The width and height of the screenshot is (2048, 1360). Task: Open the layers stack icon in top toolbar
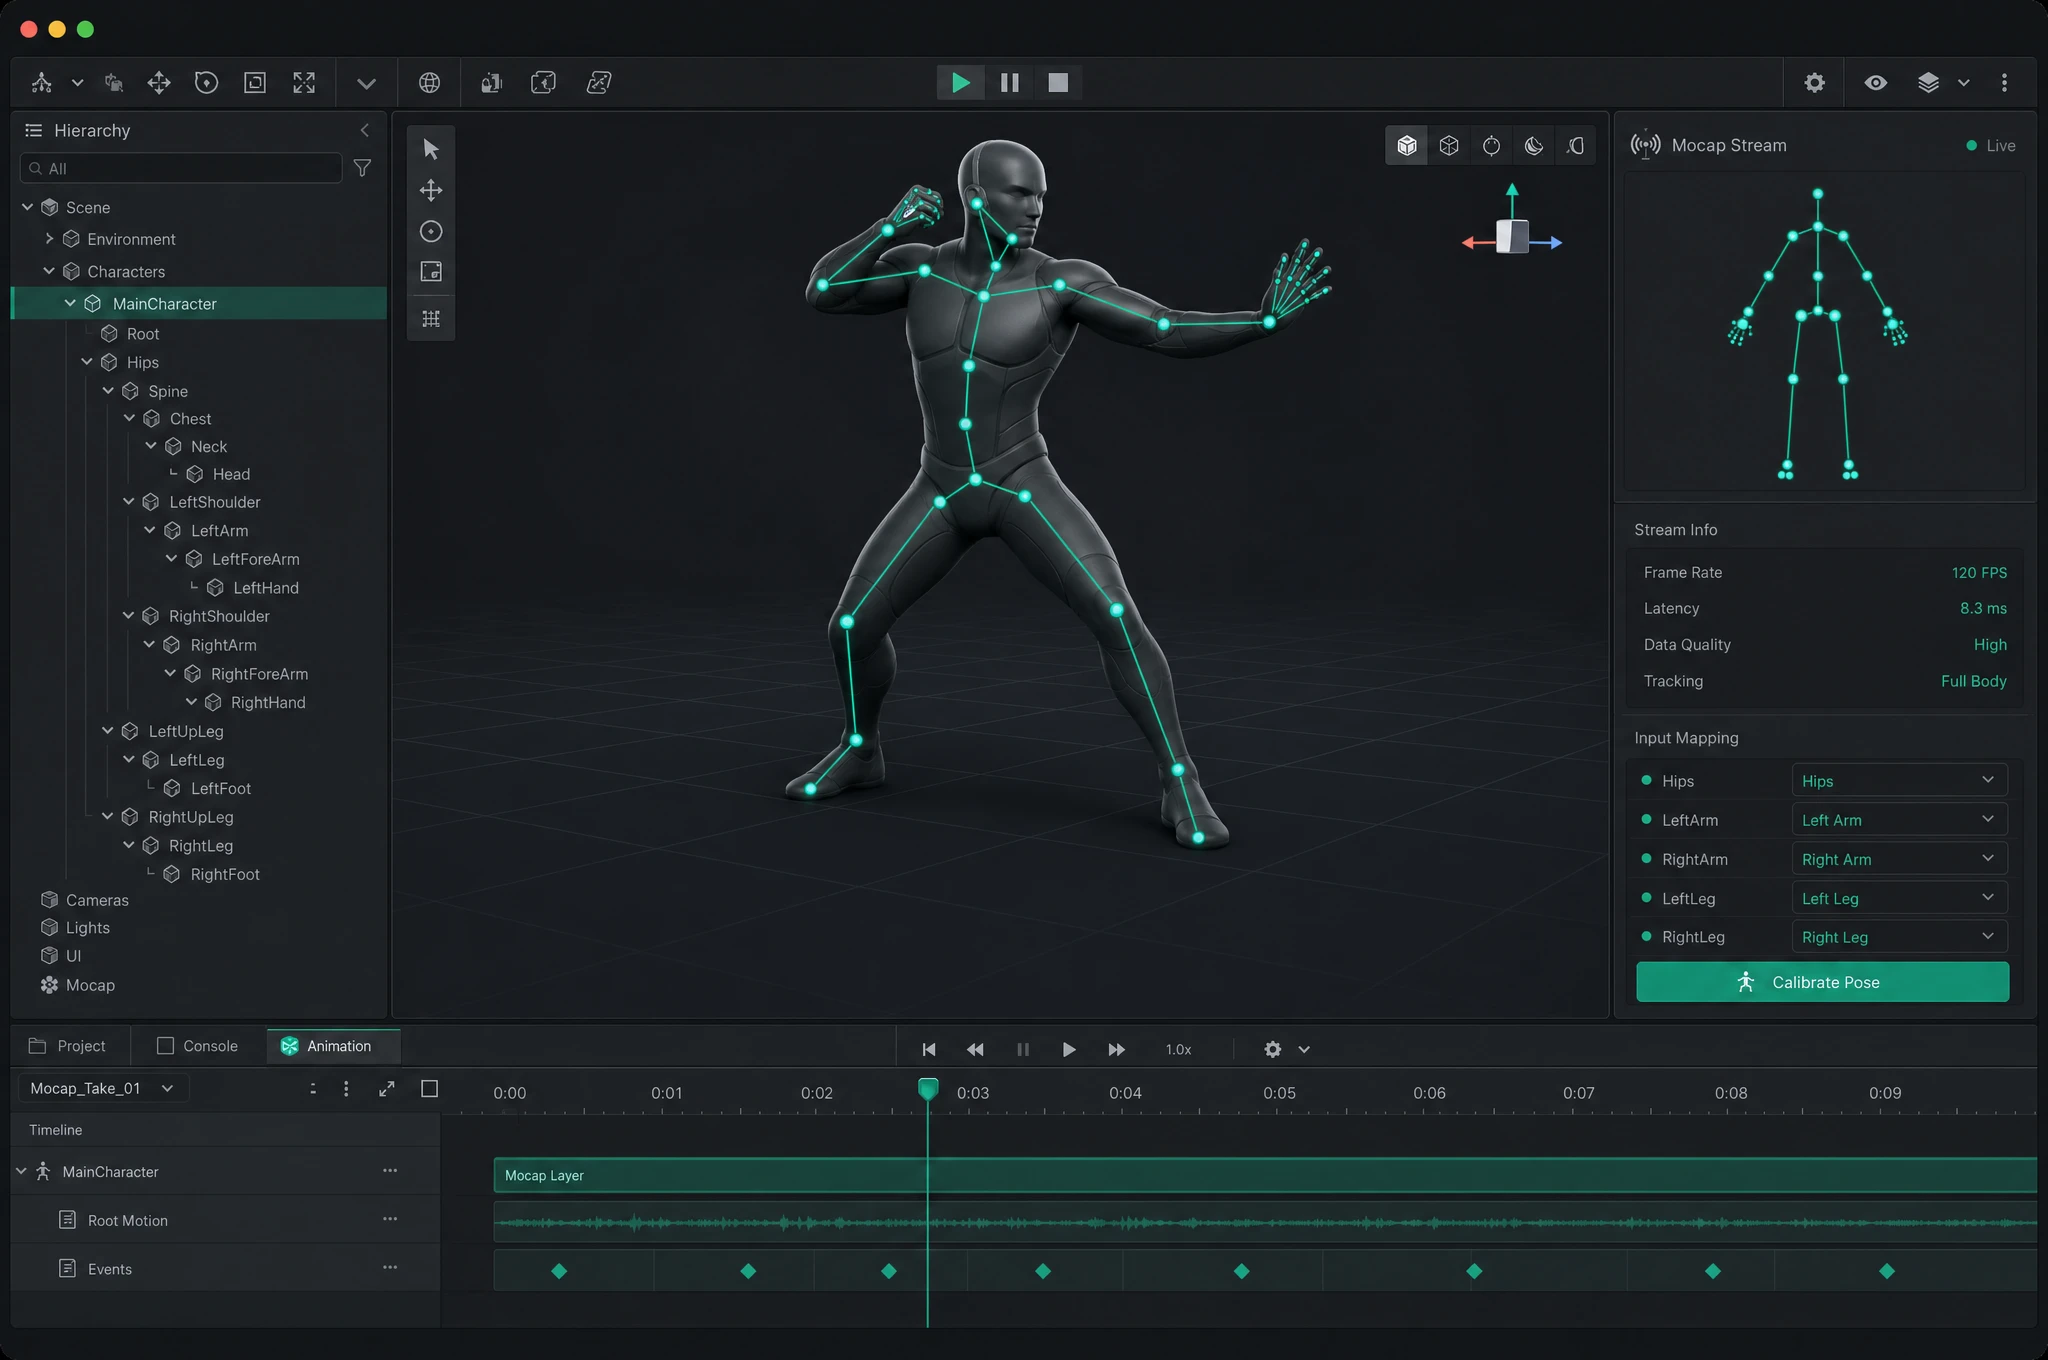pos(1929,83)
